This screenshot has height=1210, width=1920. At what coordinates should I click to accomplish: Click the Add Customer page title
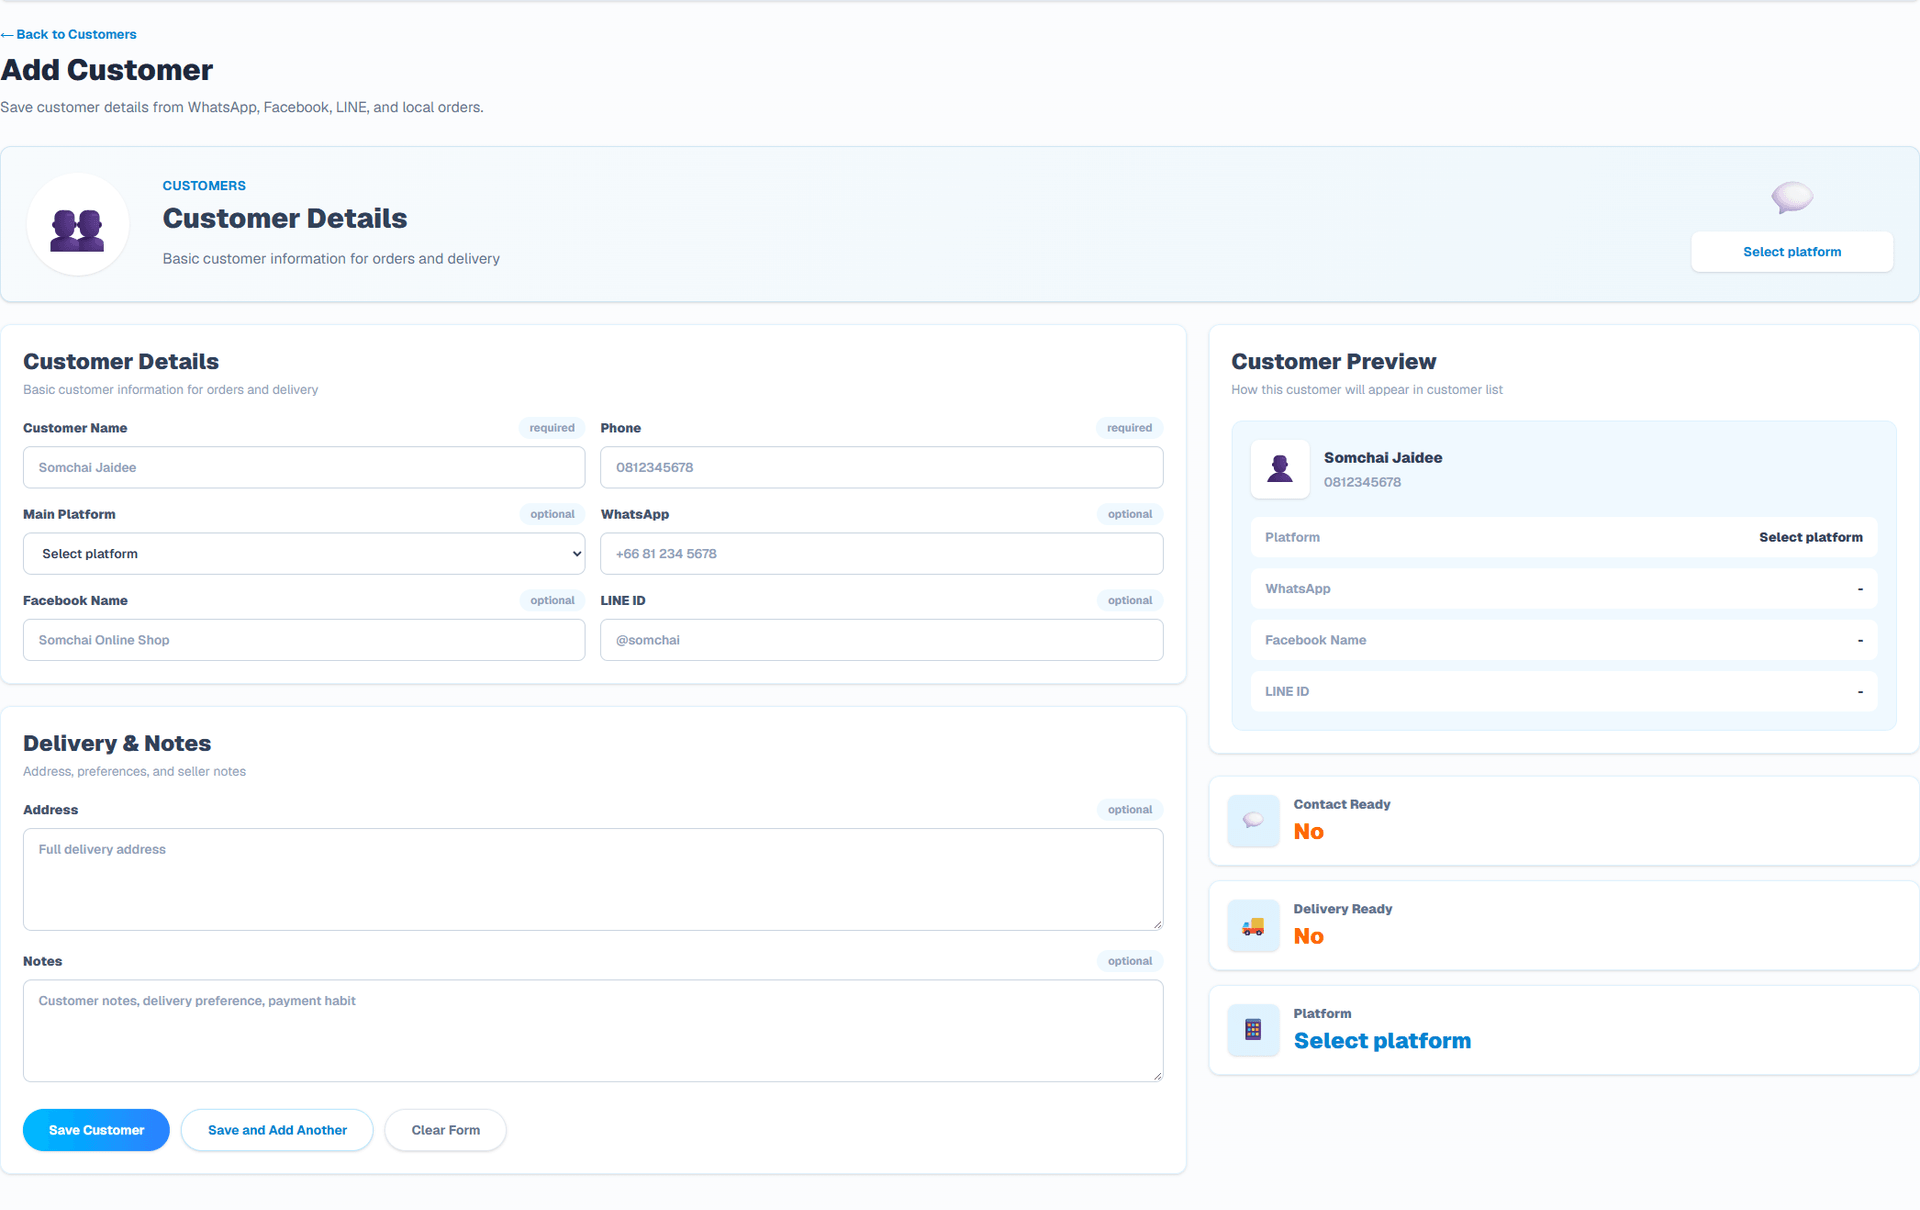pos(107,70)
